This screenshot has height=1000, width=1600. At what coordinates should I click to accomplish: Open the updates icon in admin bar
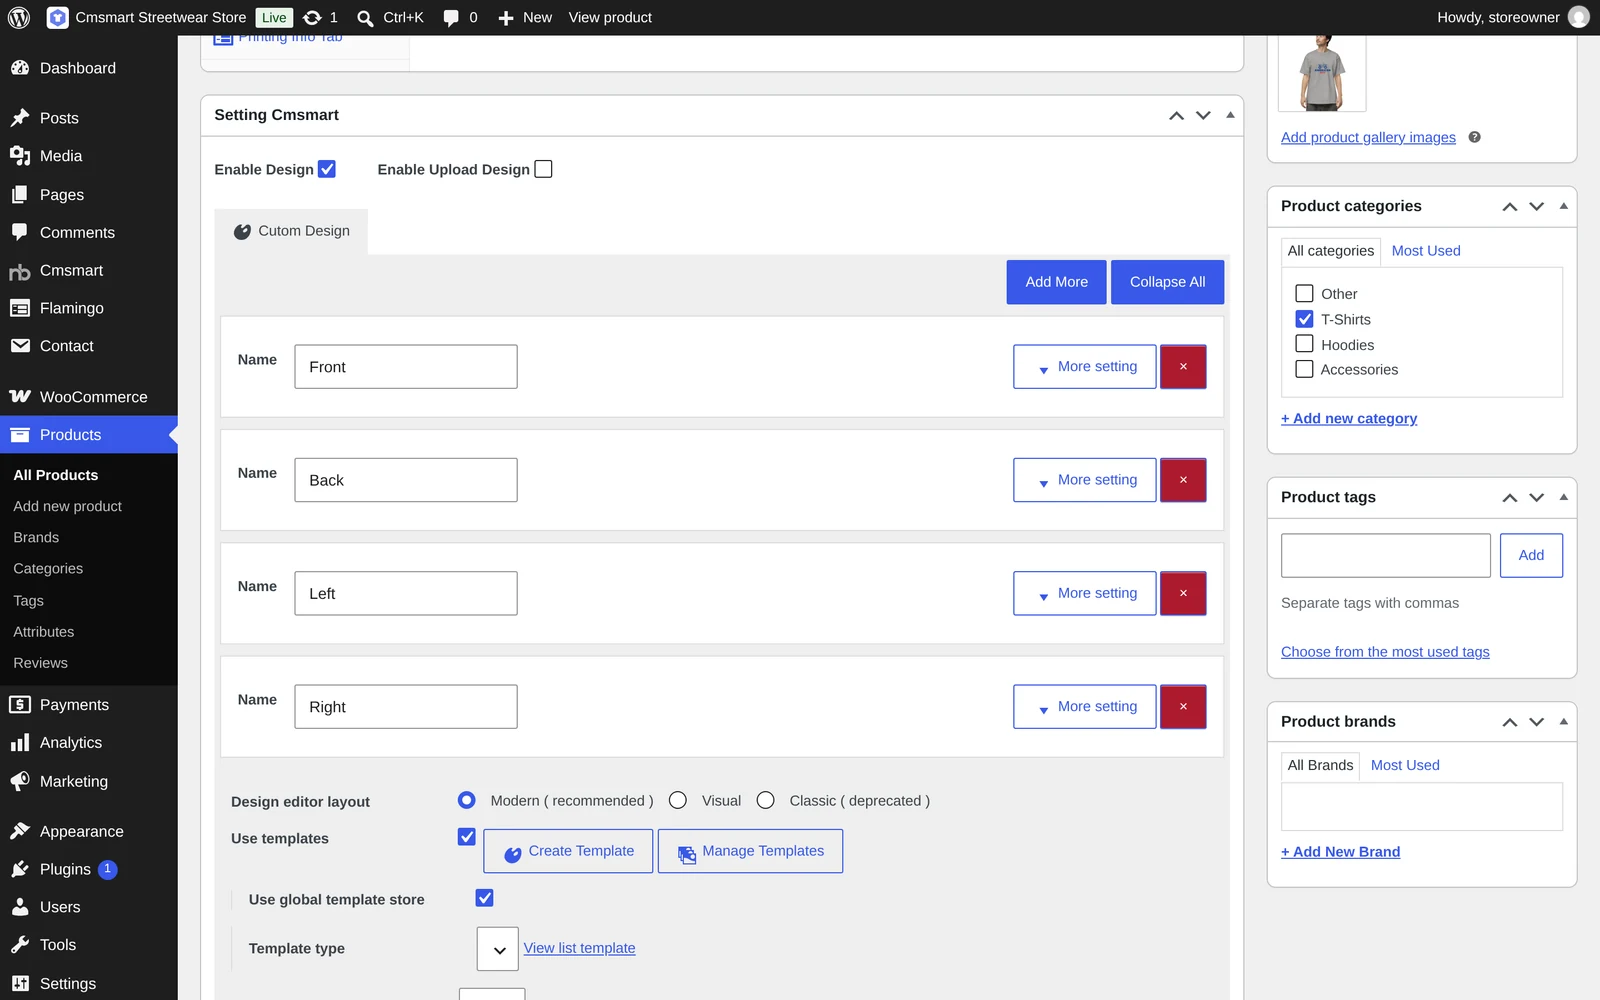point(312,17)
